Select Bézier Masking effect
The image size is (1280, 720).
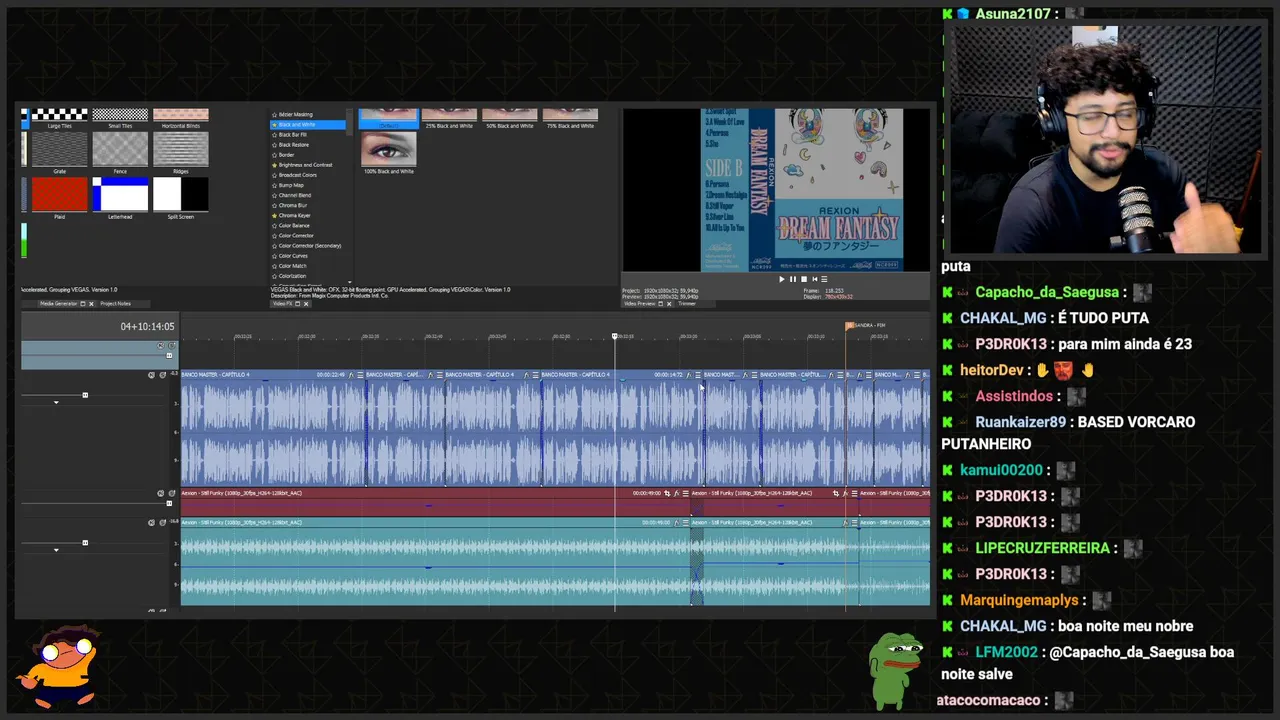296,115
